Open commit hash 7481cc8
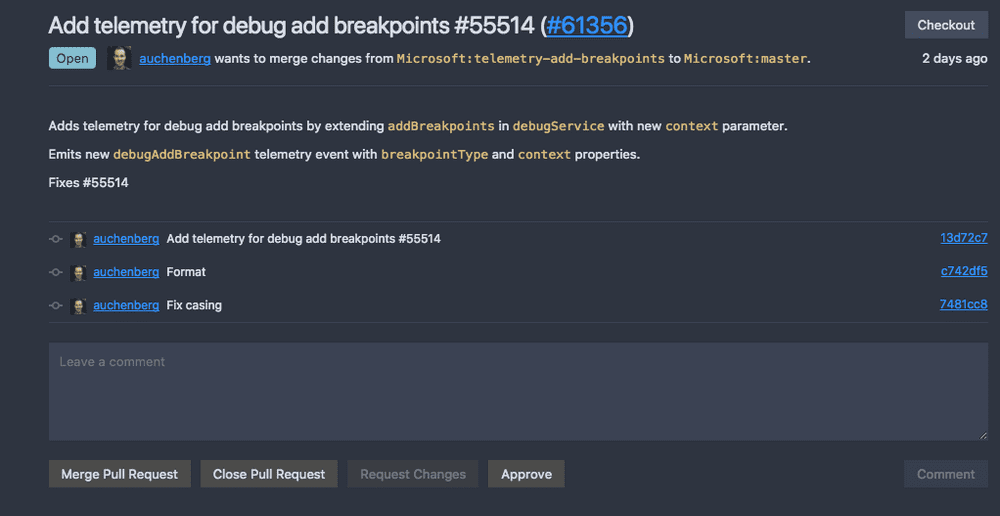This screenshot has width=1000, height=516. point(963,304)
